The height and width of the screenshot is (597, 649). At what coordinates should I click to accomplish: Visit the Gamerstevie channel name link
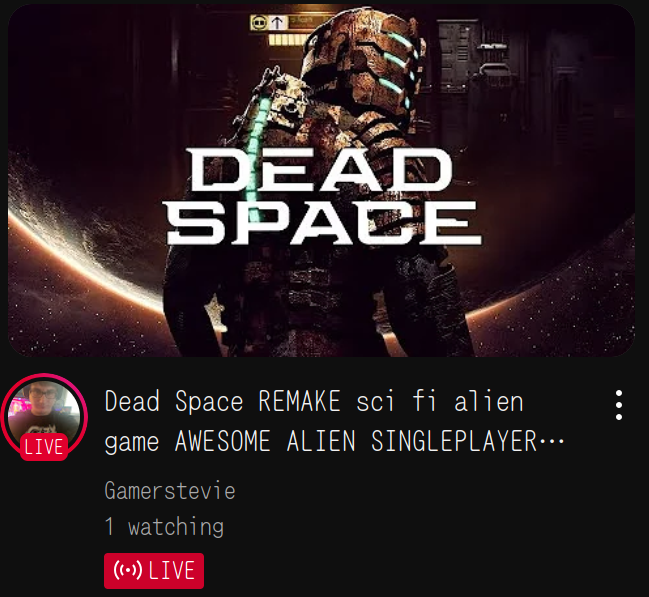(170, 491)
